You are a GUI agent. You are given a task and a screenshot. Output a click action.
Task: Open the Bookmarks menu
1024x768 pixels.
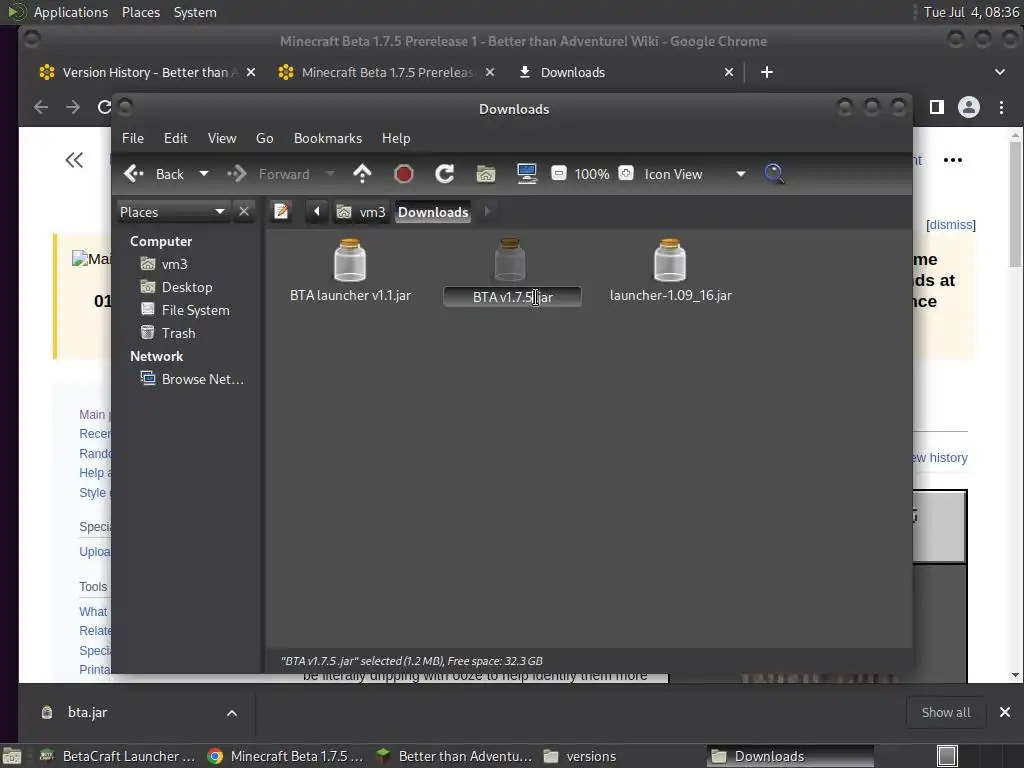coord(328,138)
